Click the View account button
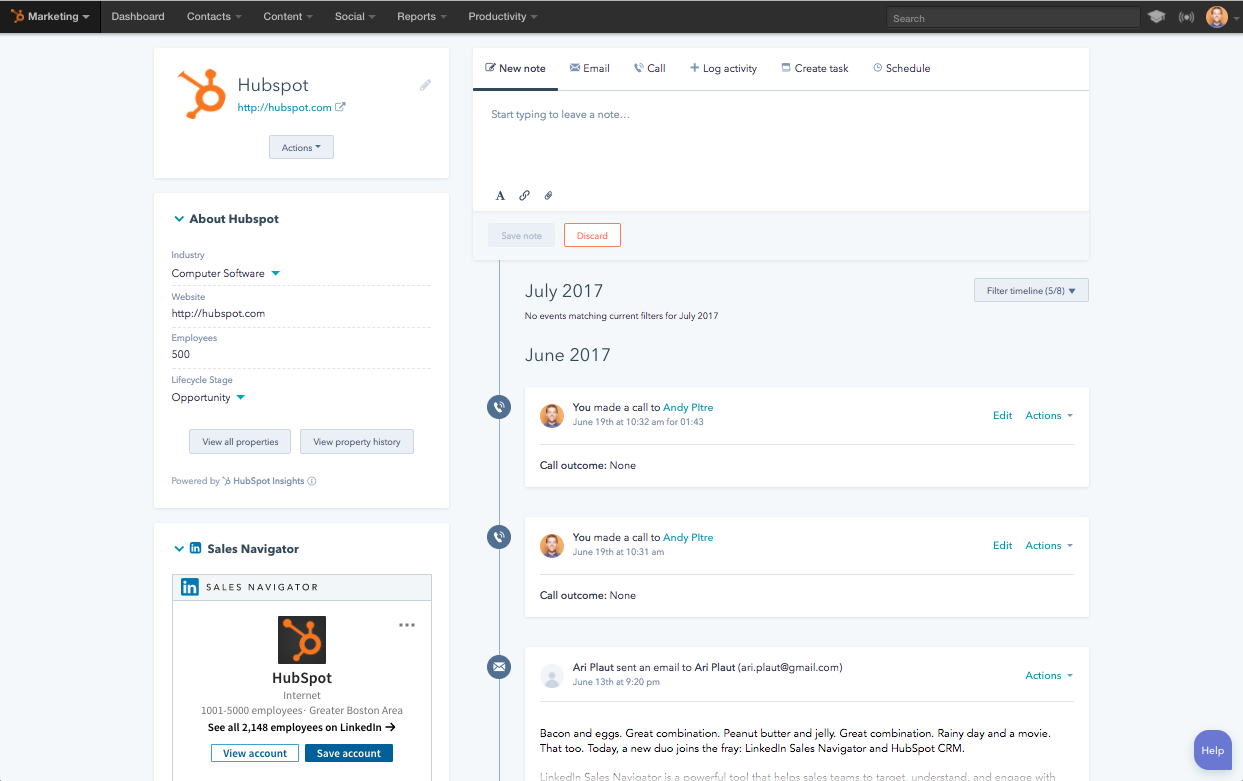The image size is (1243, 781). (x=255, y=753)
